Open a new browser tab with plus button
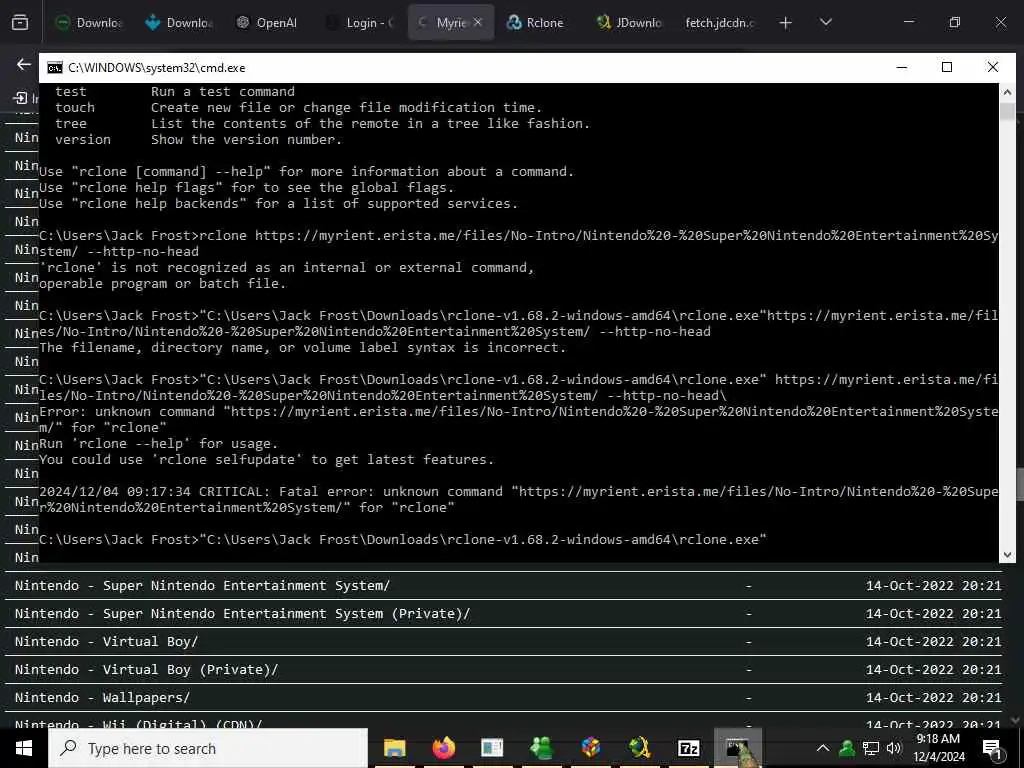This screenshot has height=768, width=1024. tap(786, 23)
